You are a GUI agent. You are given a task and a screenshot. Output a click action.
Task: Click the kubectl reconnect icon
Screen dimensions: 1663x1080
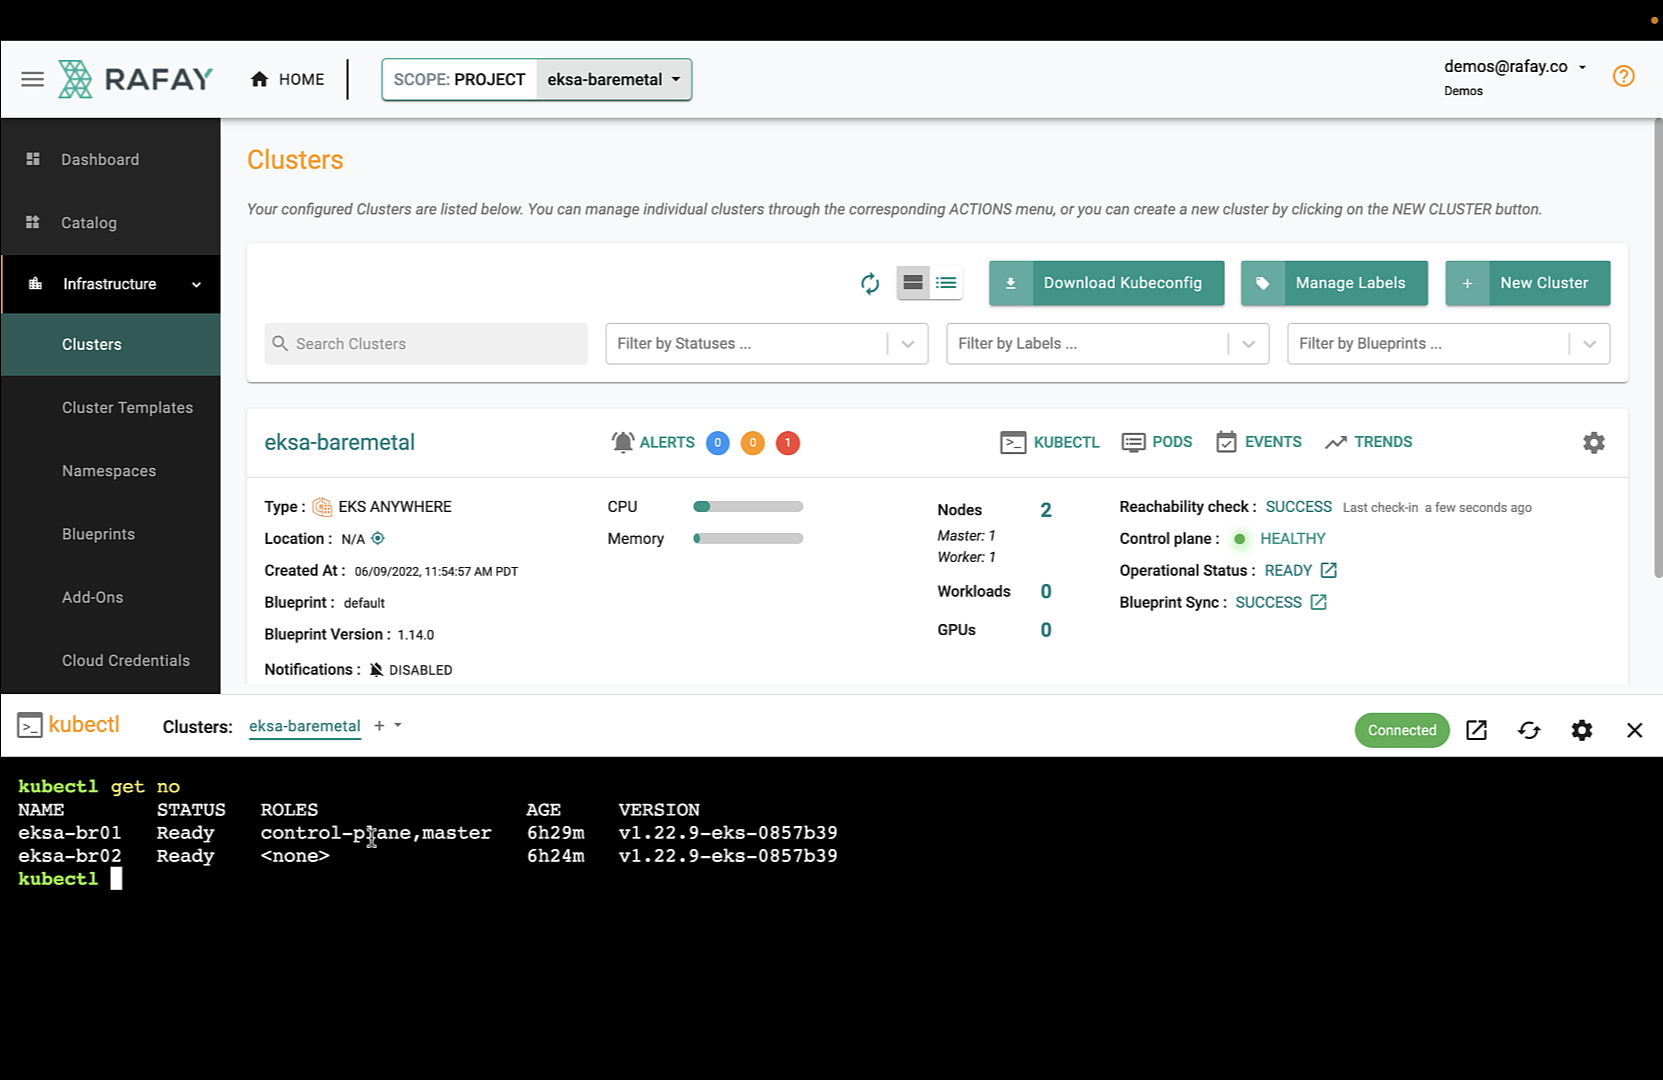[x=1528, y=730]
